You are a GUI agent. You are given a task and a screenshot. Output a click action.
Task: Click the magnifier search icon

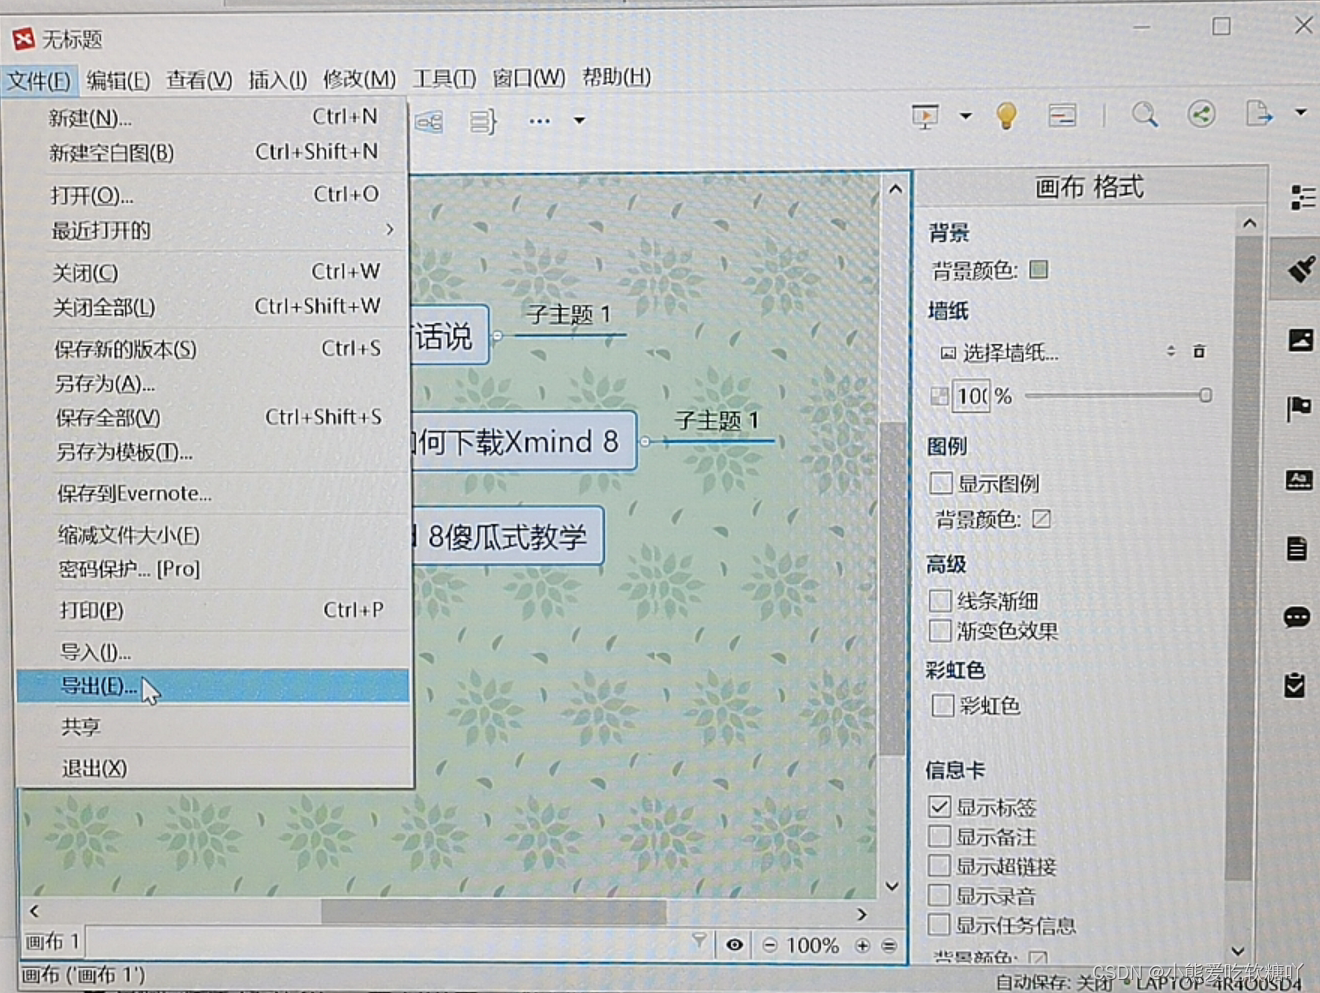click(1145, 115)
